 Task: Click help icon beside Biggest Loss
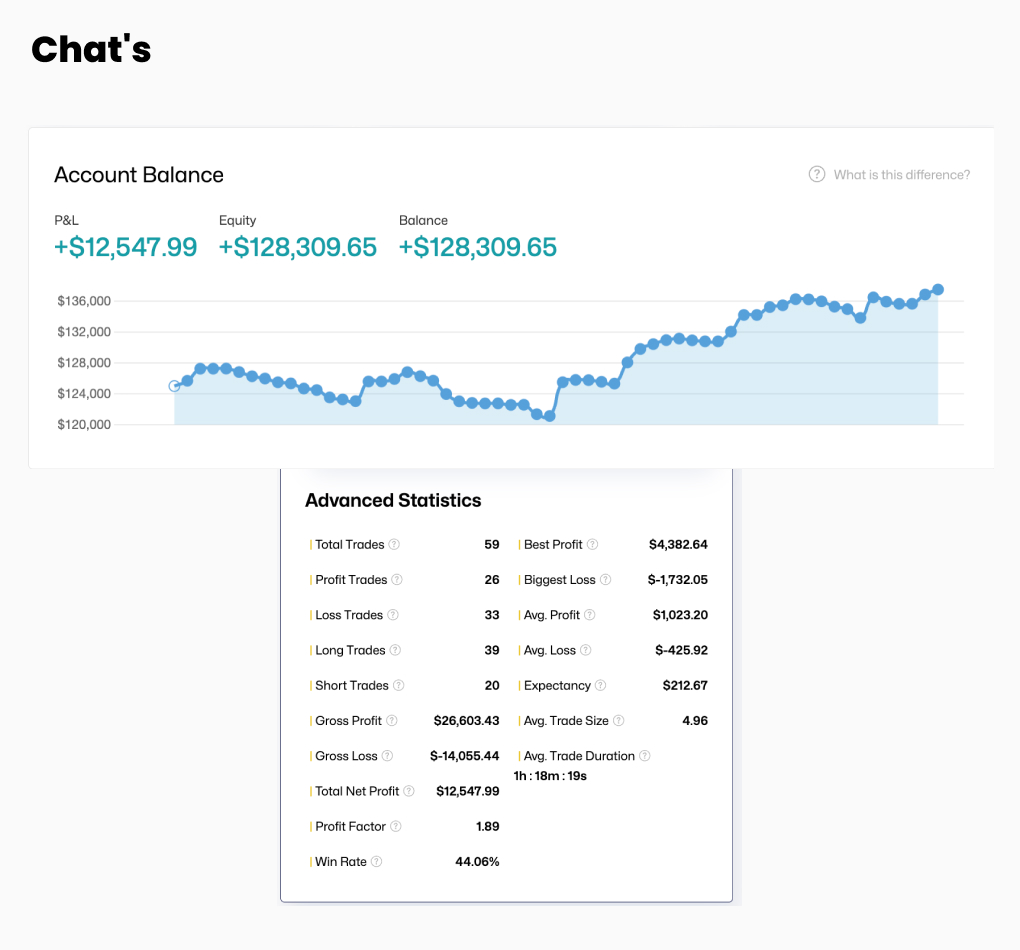[606, 580]
